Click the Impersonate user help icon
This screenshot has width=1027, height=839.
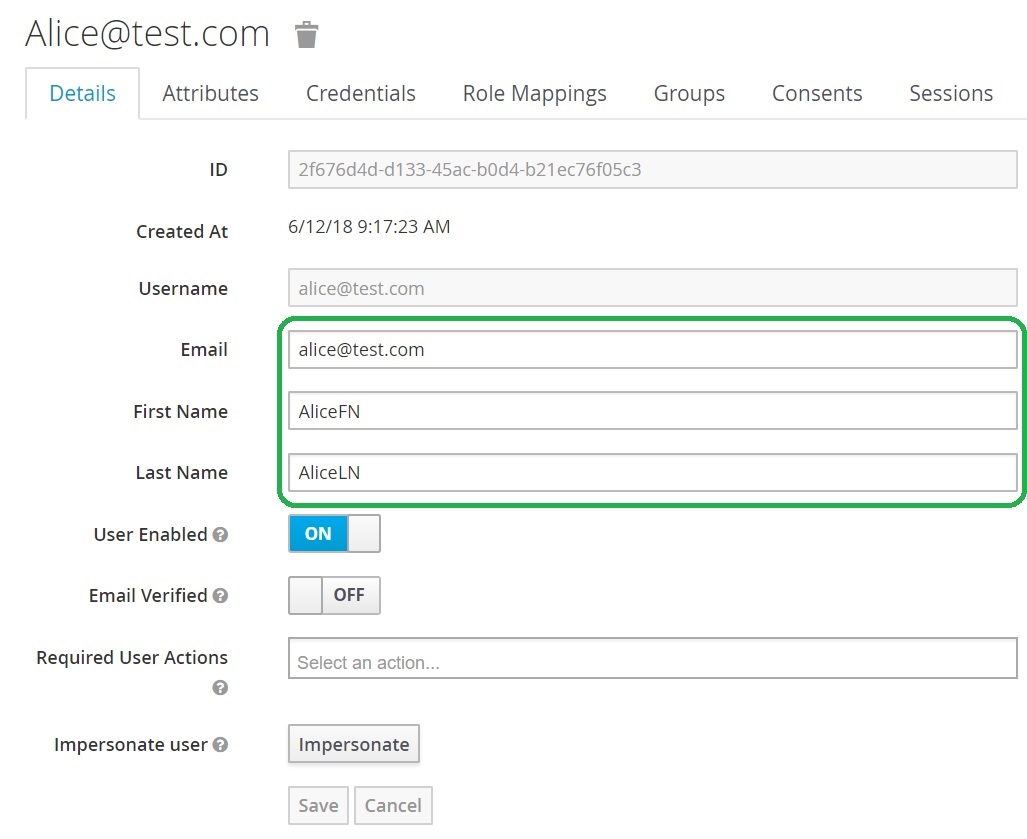tap(221, 745)
